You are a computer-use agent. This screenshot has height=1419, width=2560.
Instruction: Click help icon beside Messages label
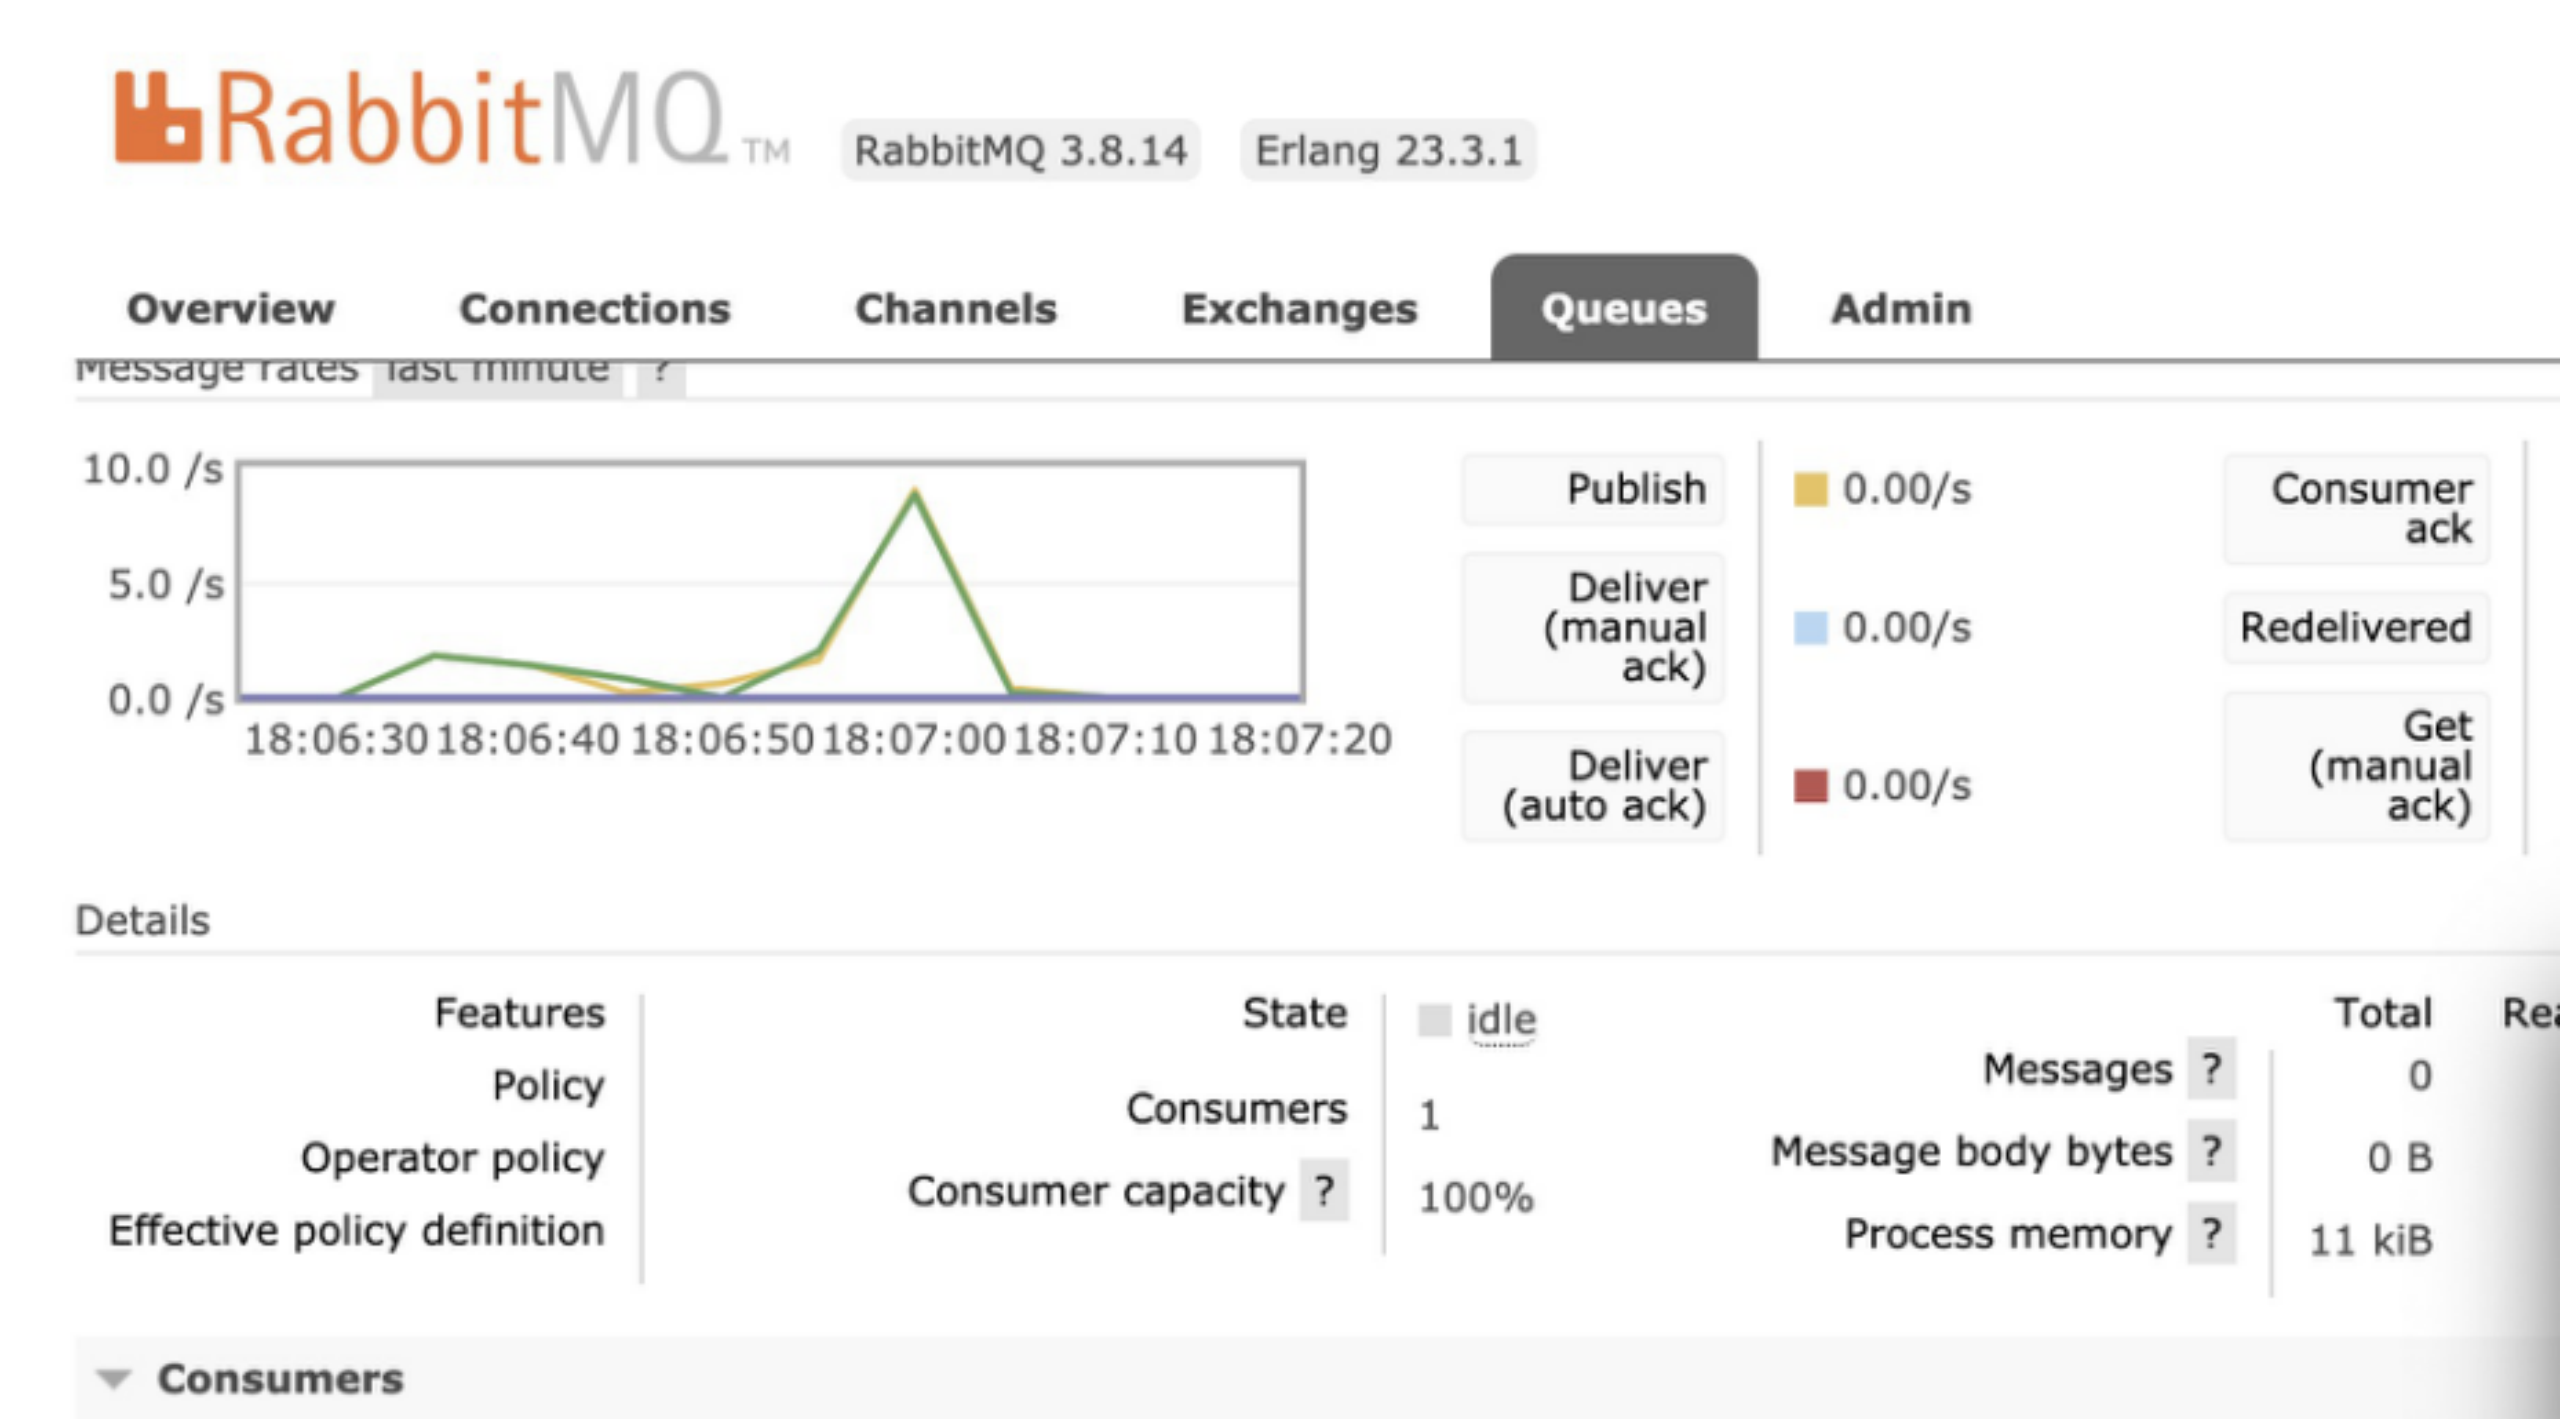(2211, 1069)
